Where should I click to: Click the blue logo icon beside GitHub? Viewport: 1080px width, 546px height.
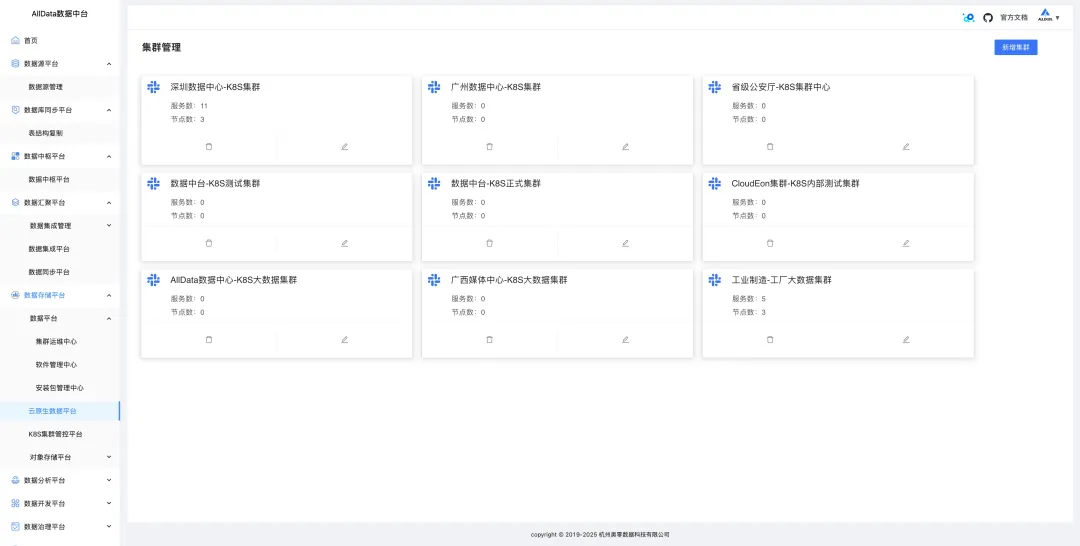pos(968,18)
